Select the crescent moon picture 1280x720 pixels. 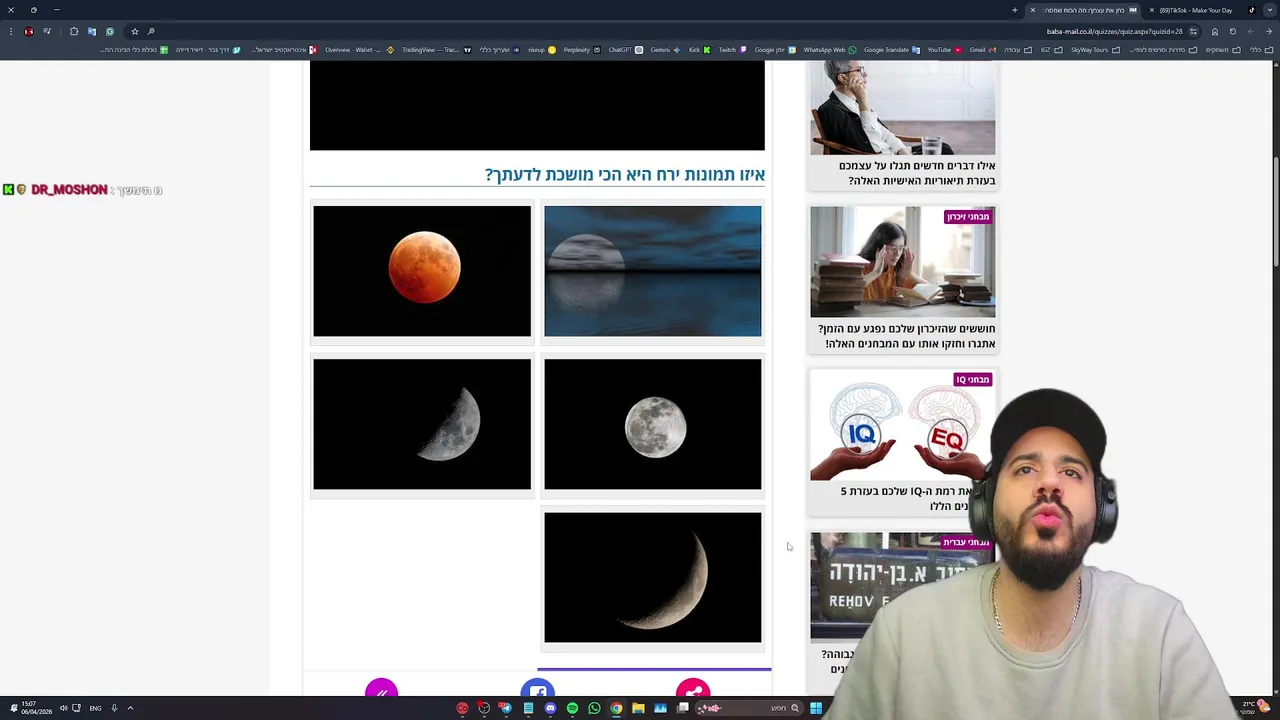tap(653, 577)
